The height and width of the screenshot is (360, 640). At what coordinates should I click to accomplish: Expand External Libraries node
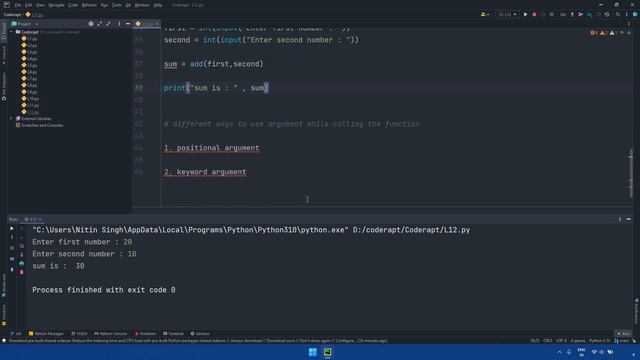12,118
